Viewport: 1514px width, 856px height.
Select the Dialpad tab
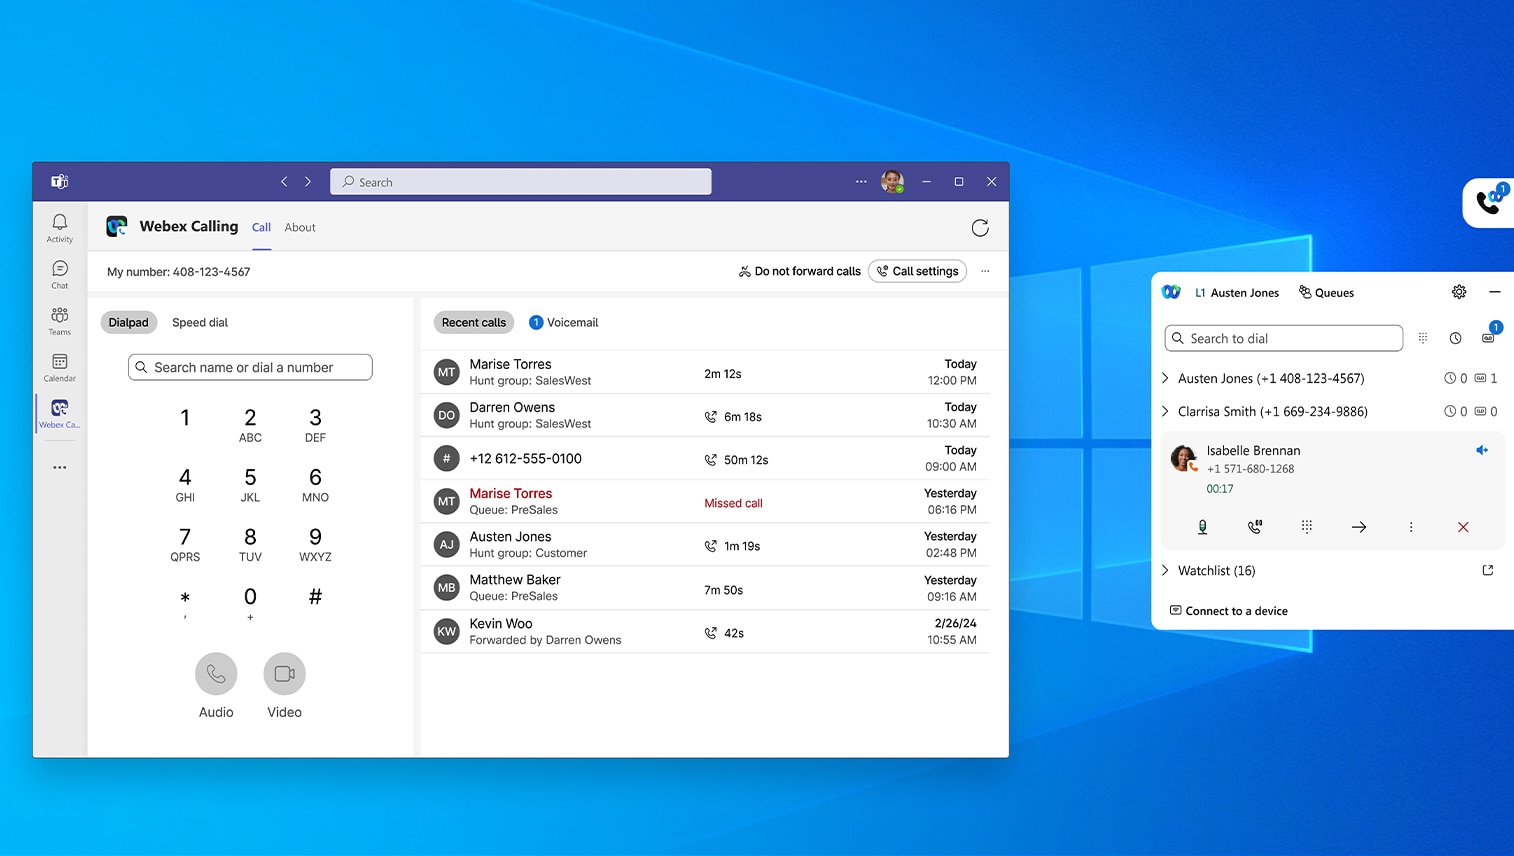pyautogui.click(x=128, y=322)
